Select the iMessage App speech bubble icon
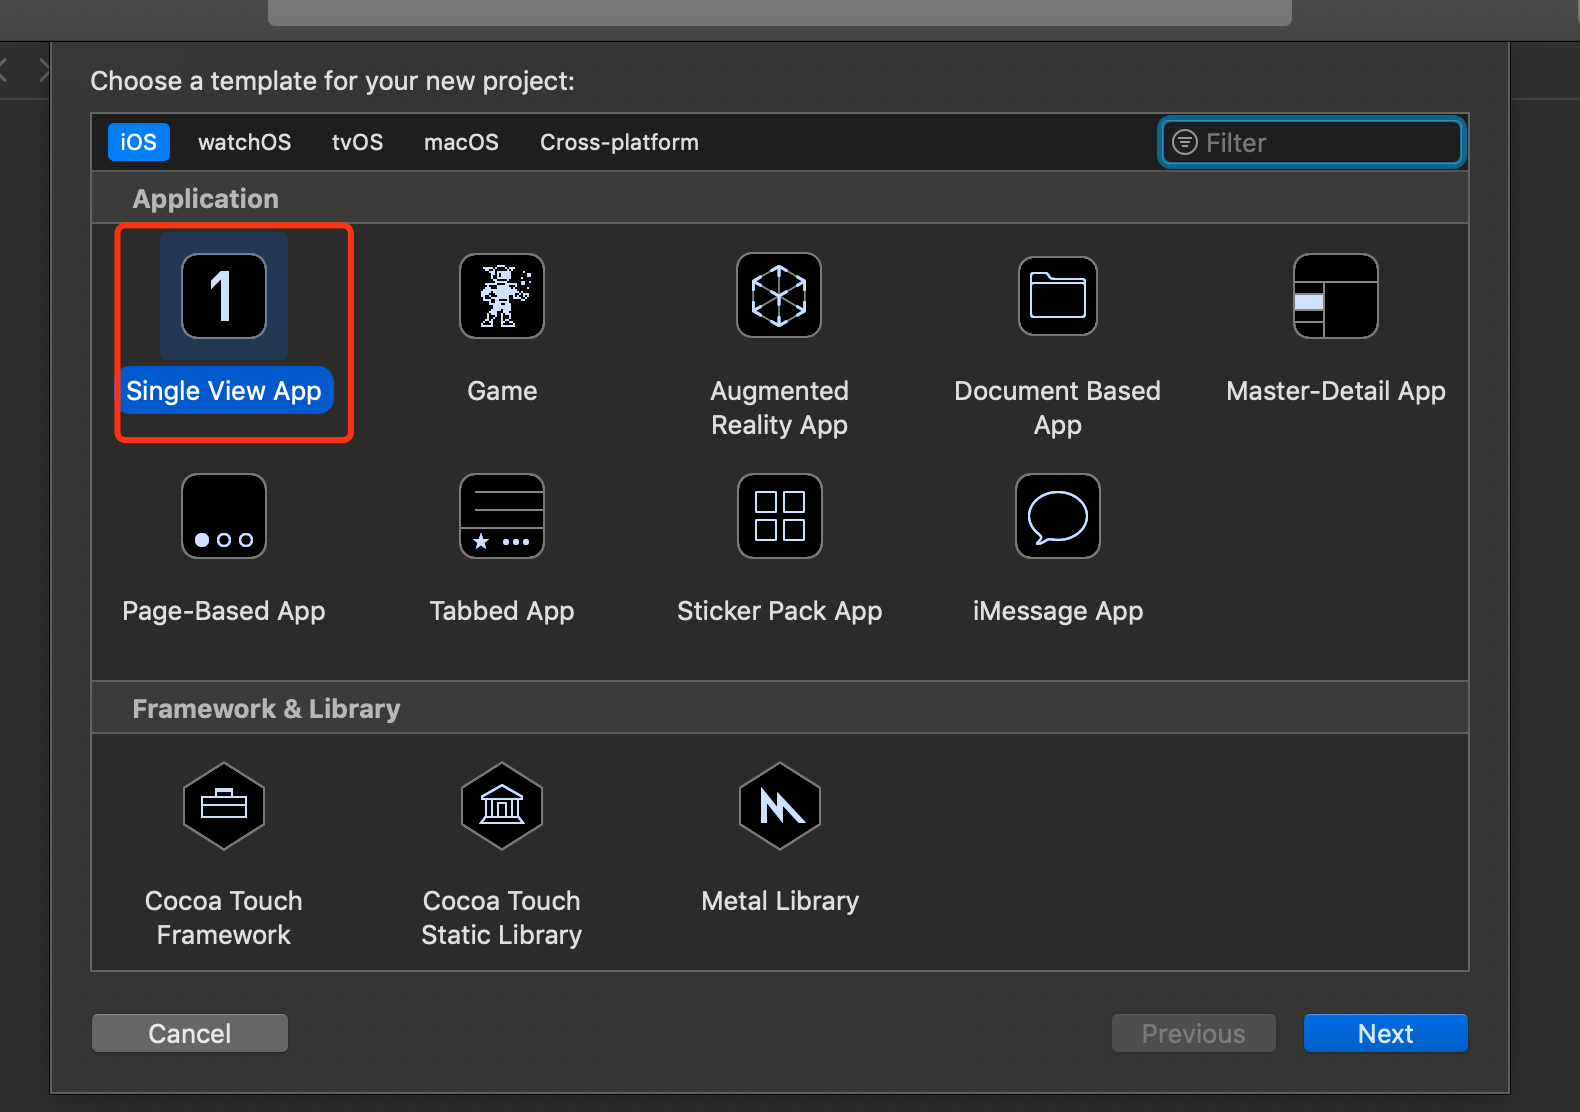 [x=1058, y=516]
